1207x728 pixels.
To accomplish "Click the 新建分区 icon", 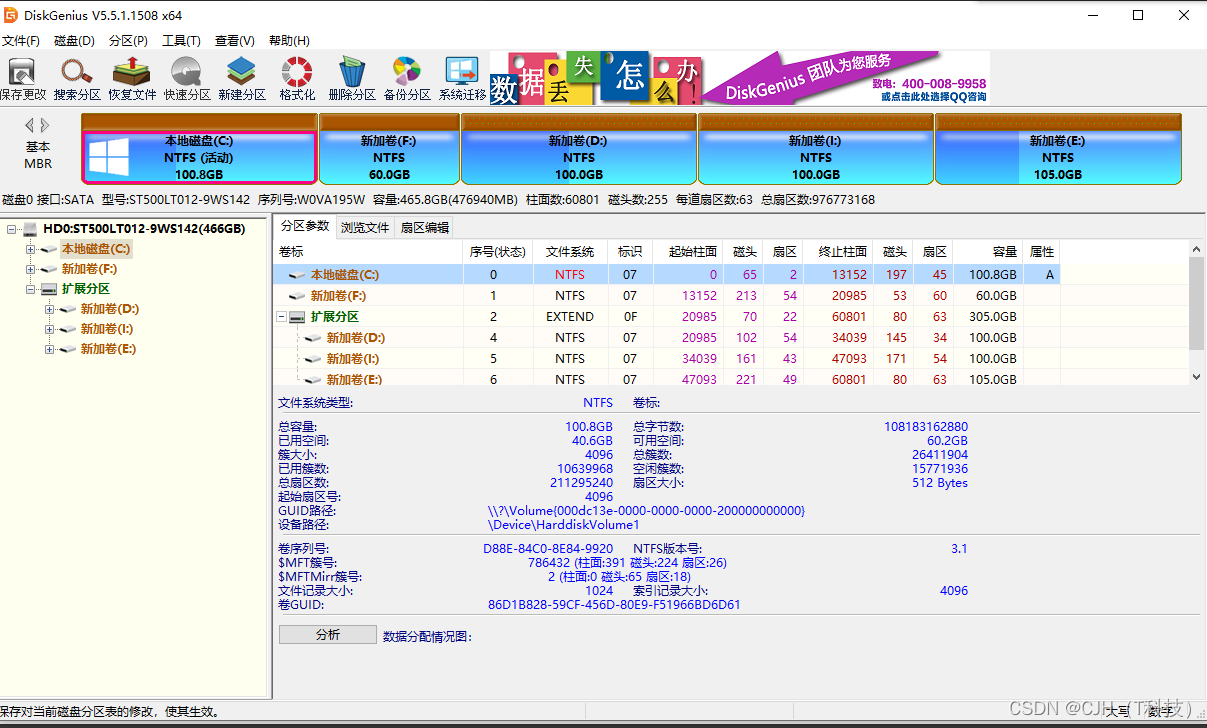I will (x=240, y=78).
